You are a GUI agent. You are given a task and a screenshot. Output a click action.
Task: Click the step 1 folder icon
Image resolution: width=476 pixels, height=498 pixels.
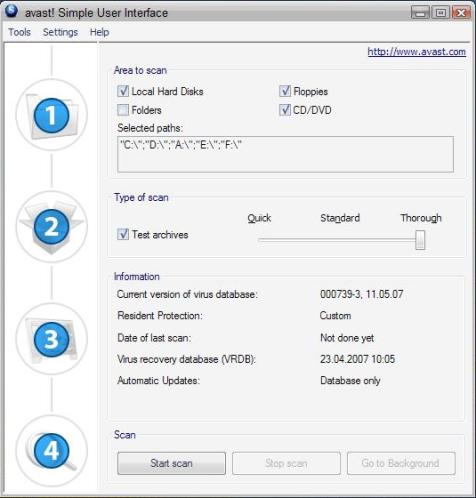[x=52, y=115]
